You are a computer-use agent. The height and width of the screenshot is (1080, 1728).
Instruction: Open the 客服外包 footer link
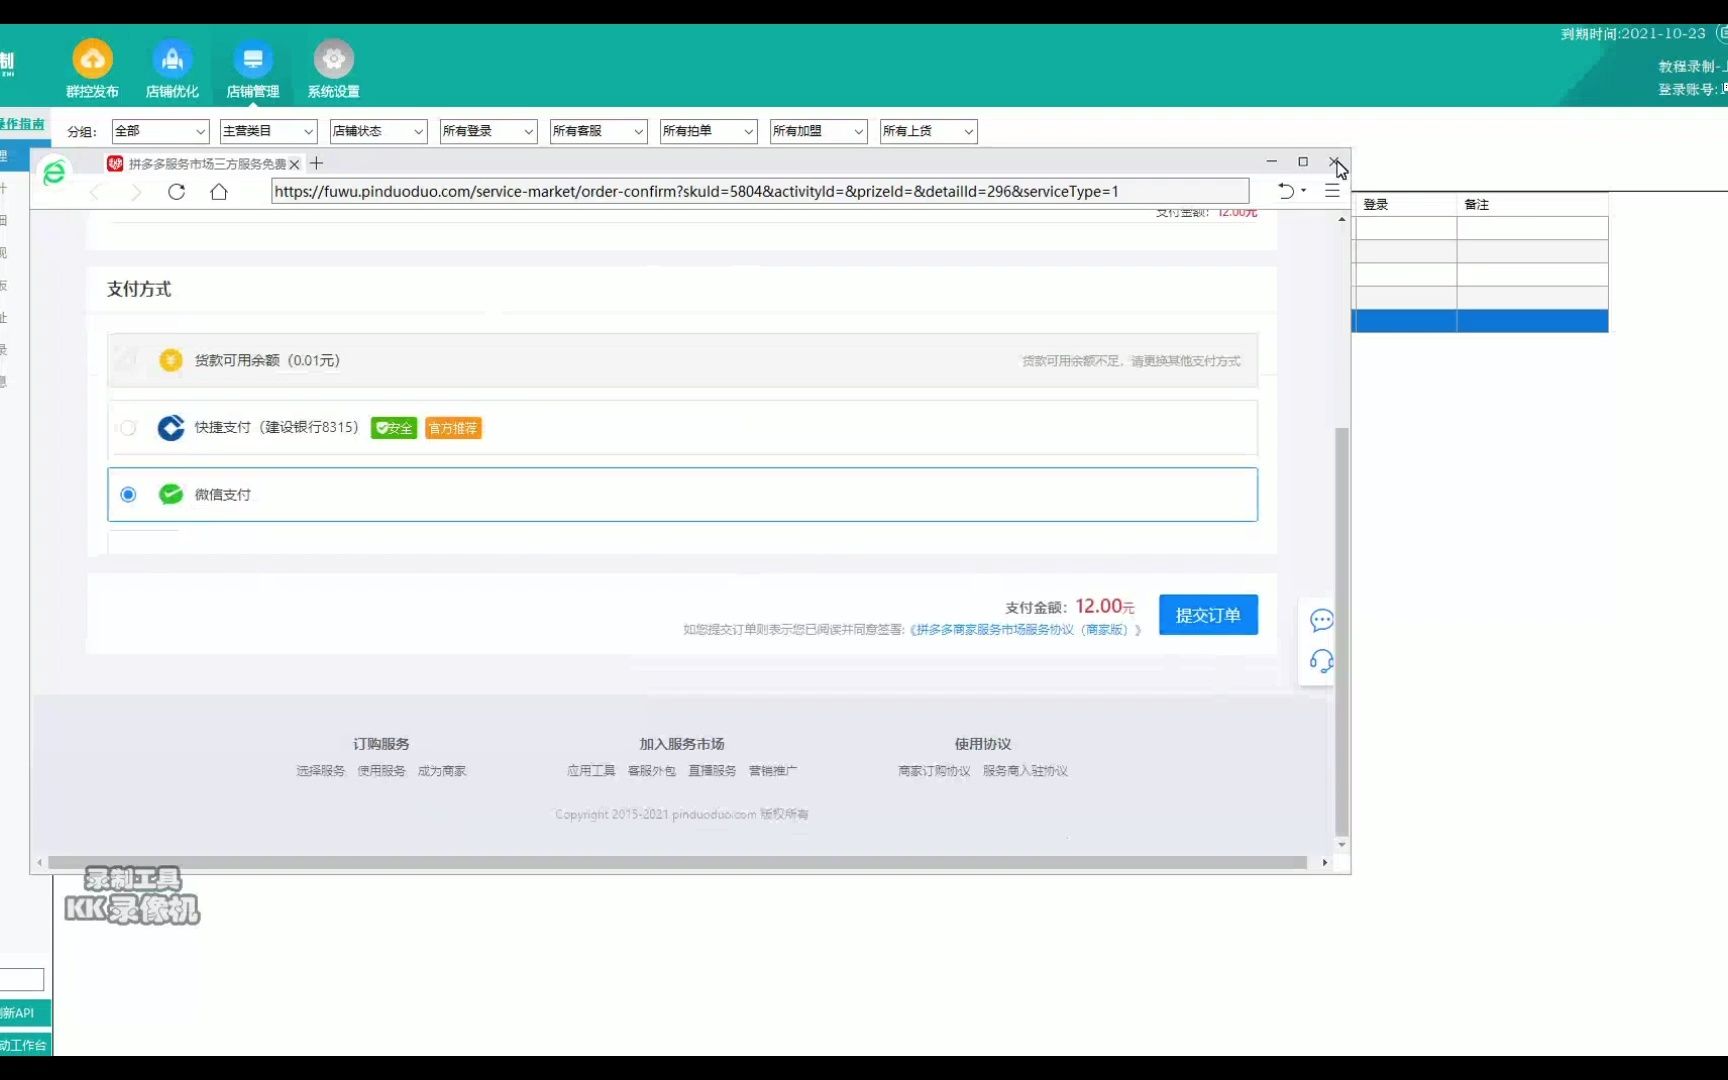click(x=652, y=771)
